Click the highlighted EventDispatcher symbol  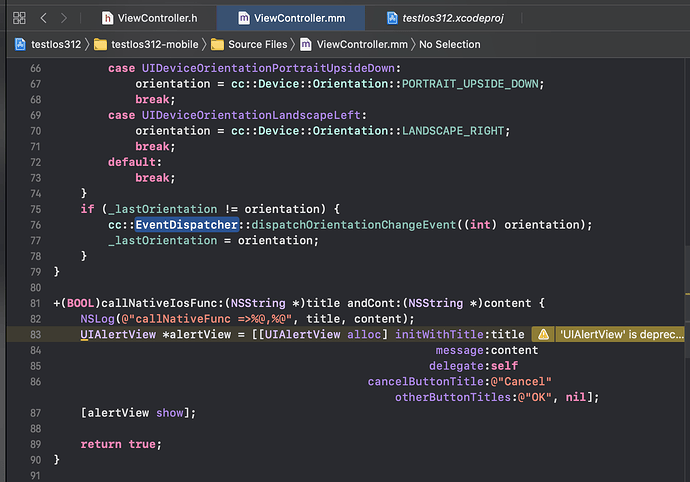(187, 225)
